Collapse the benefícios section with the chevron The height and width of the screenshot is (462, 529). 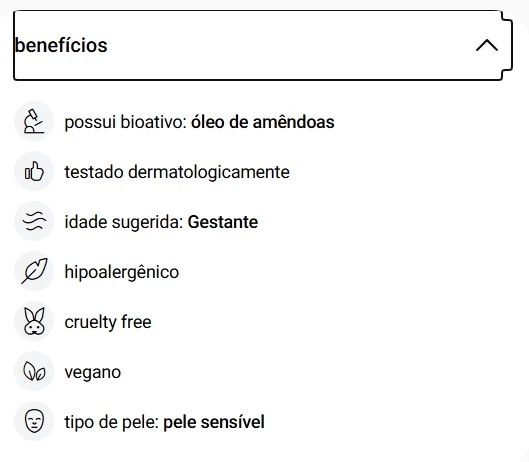pyautogui.click(x=487, y=45)
